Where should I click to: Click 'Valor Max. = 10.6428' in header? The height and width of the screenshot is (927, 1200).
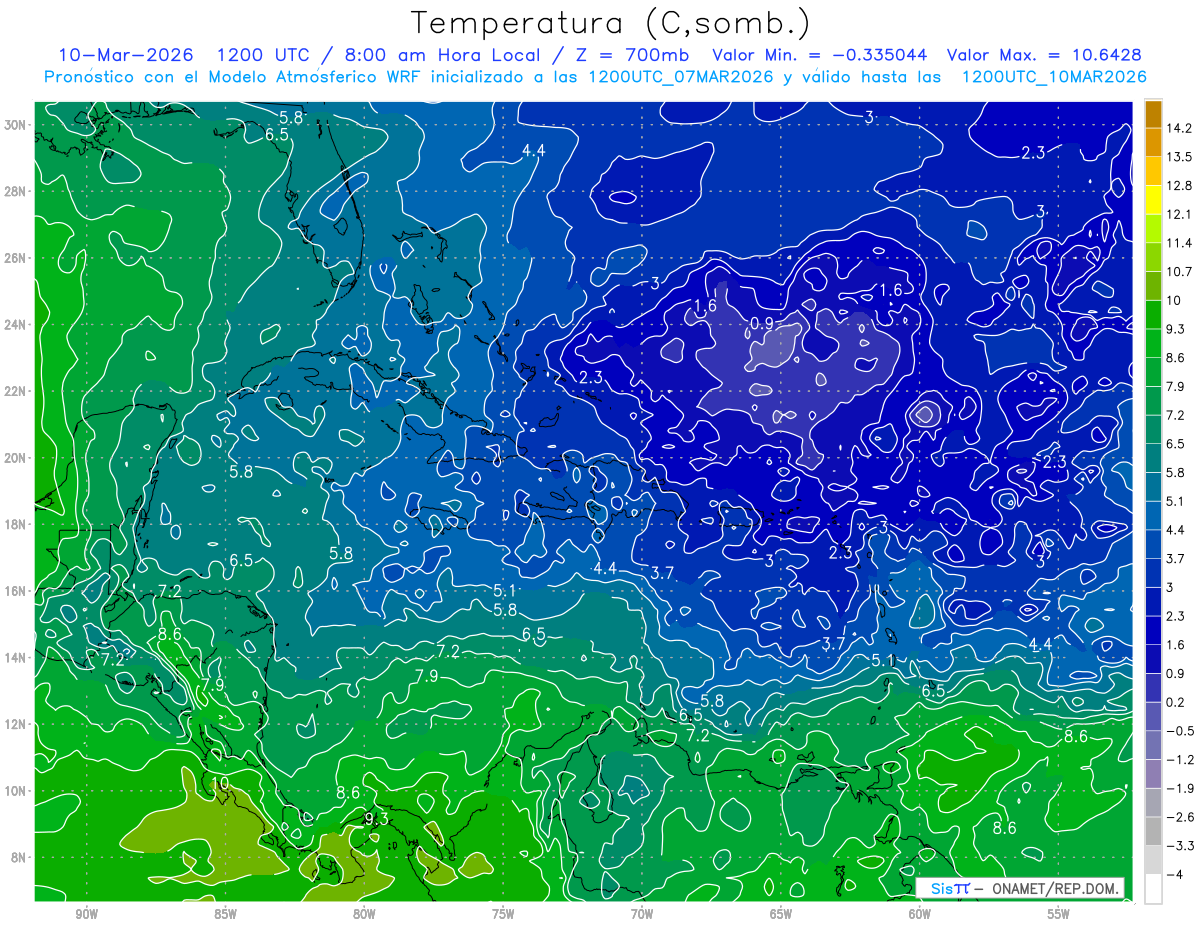1044,55
